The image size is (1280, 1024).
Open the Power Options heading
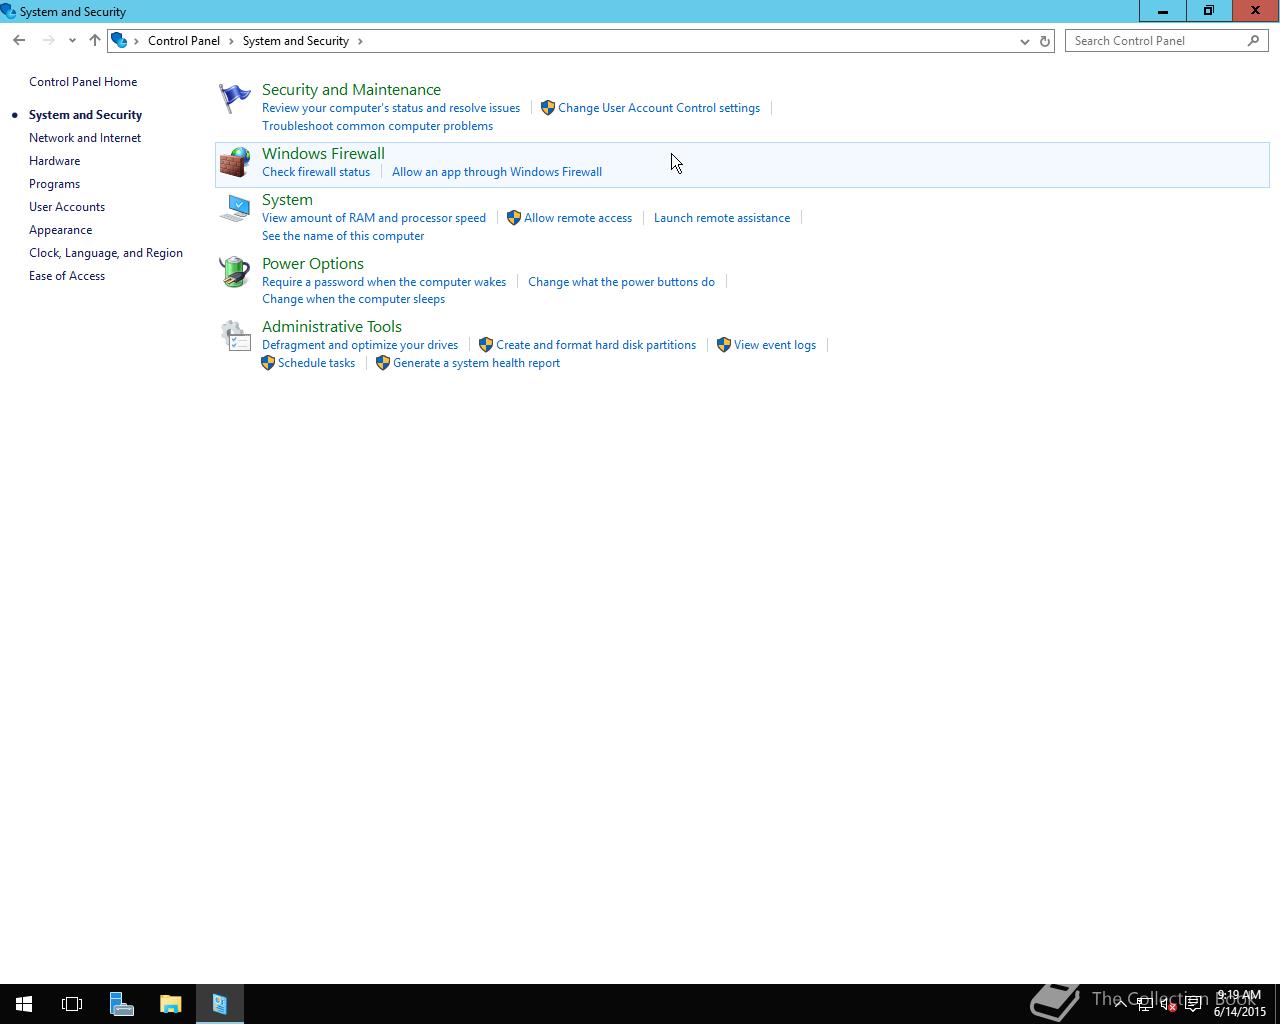[313, 264]
